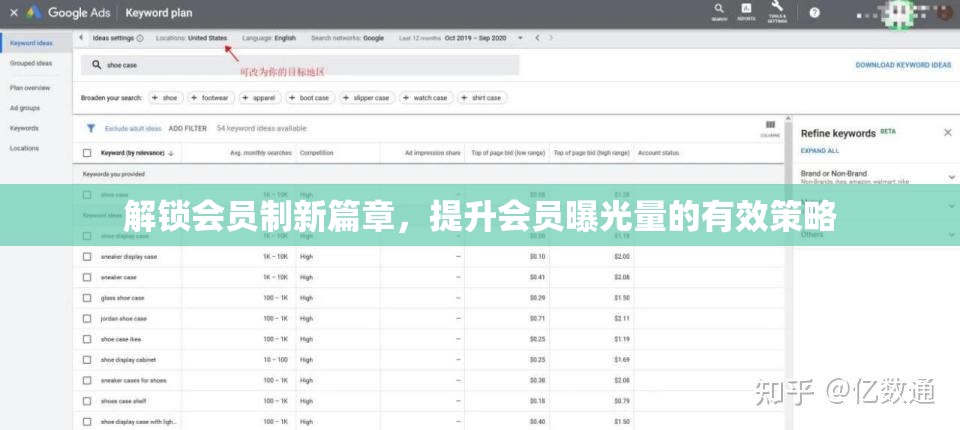The height and width of the screenshot is (430, 960).
Task: Tick the select-all checkbox in the table header
Action: pos(87,153)
